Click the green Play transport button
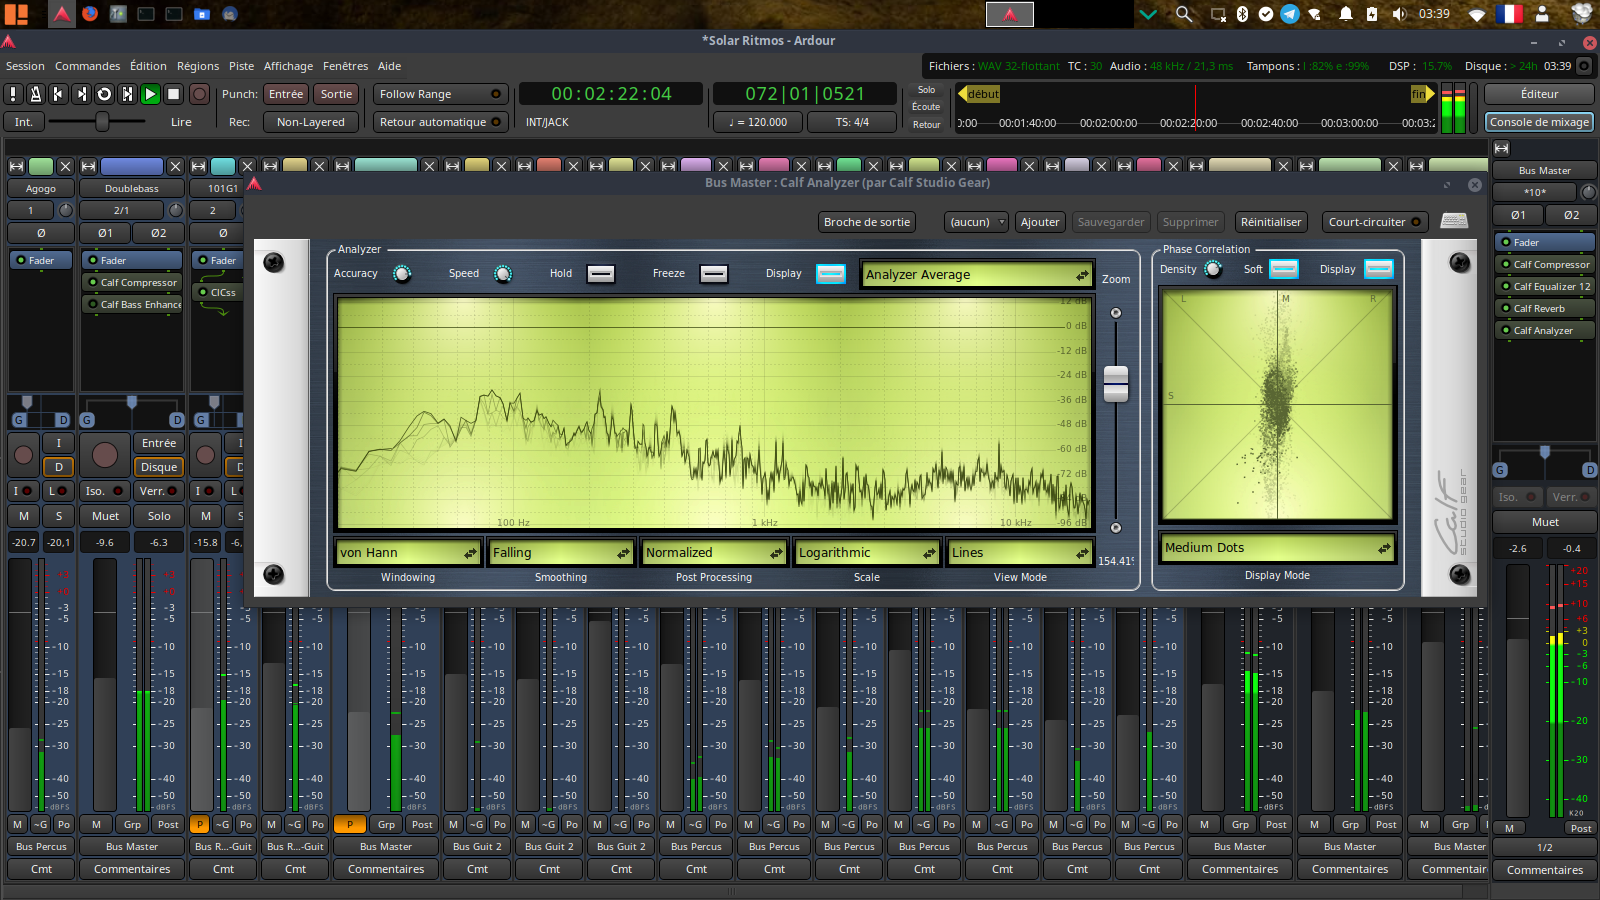1600x900 pixels. pos(150,94)
